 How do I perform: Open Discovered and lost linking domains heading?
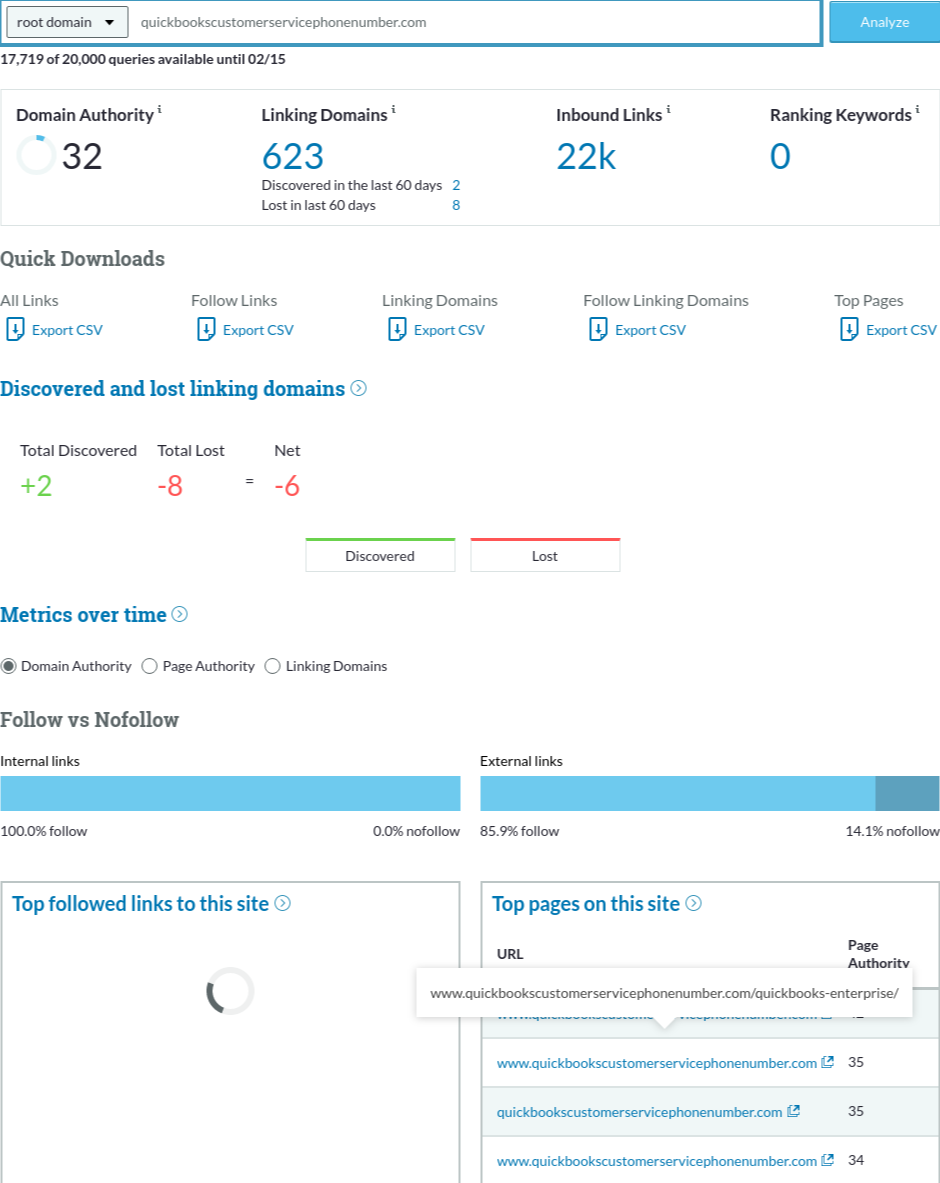pyautogui.click(x=173, y=389)
